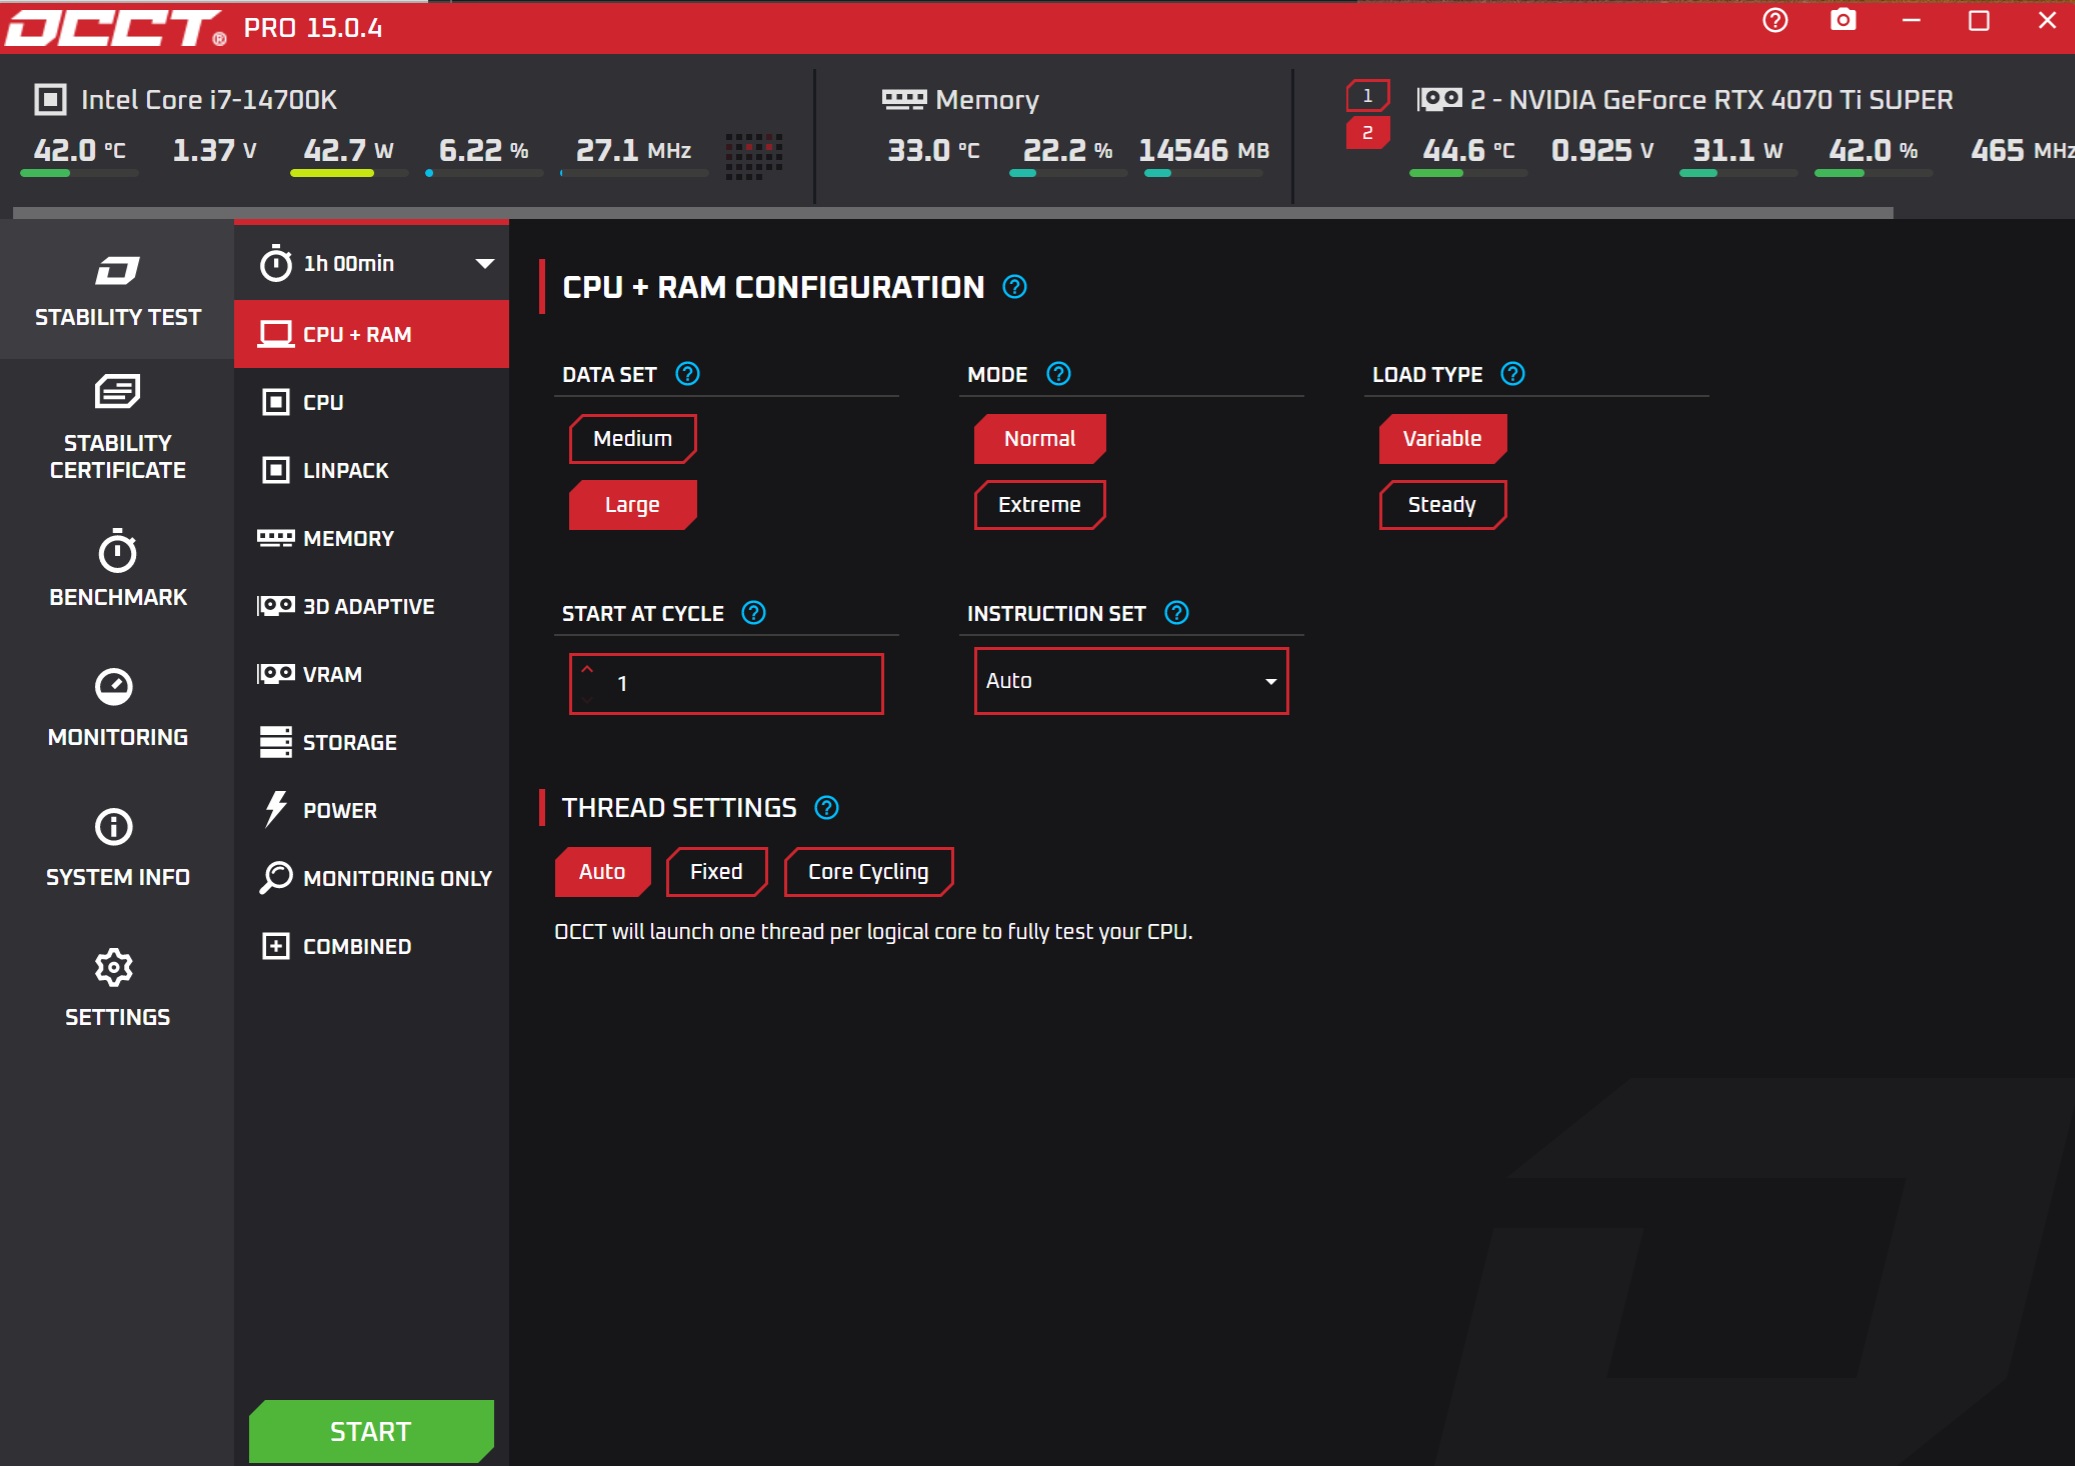View System Info
Image resolution: width=2075 pixels, height=1466 pixels.
116,850
